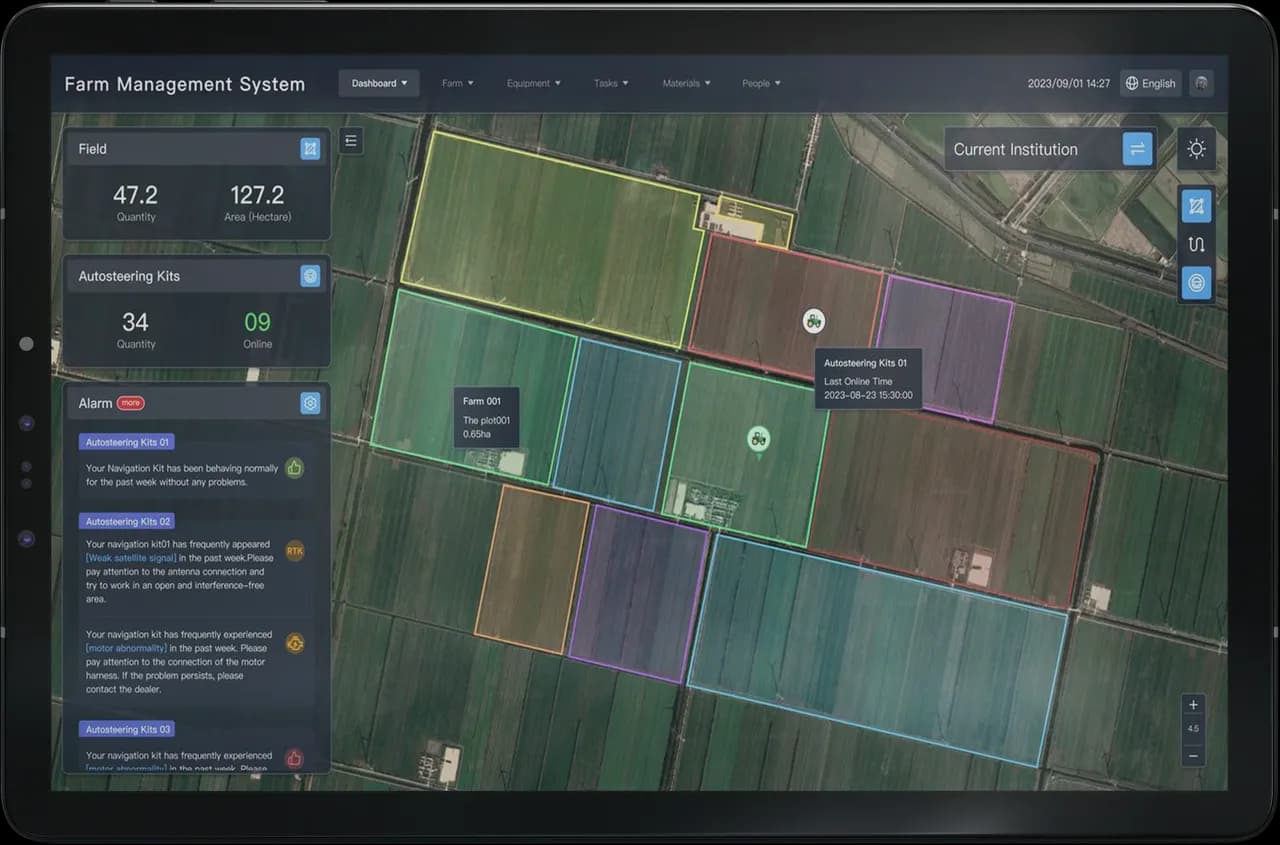Click the red 'more' badge beside Alarm
The width and height of the screenshot is (1280, 845).
point(131,403)
